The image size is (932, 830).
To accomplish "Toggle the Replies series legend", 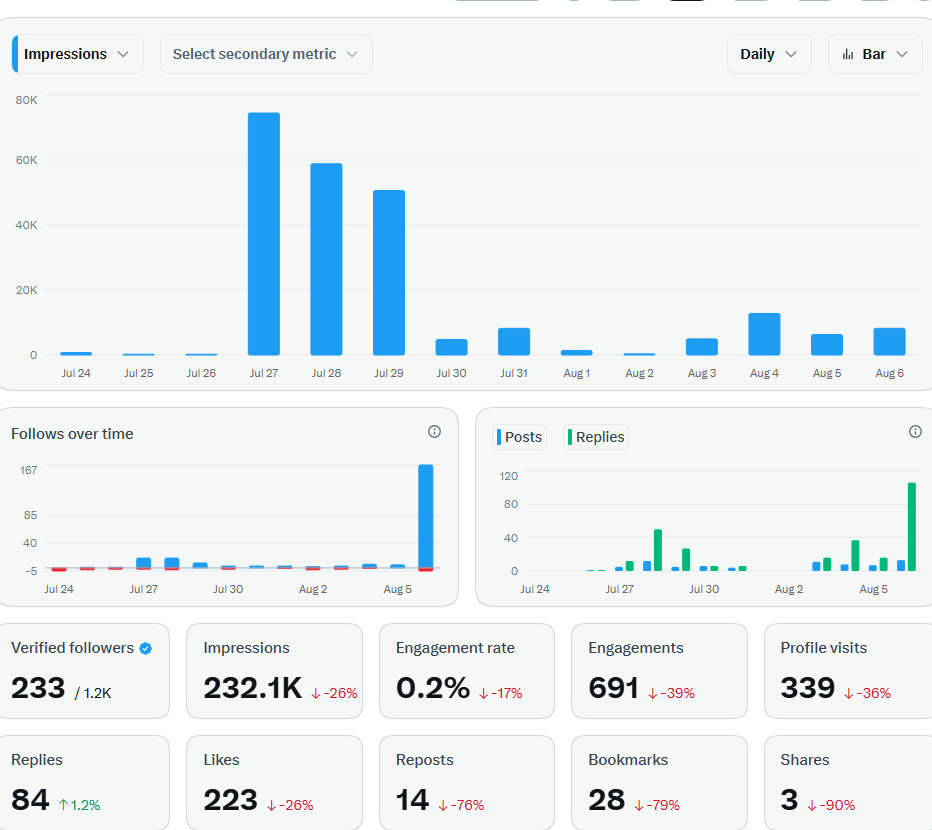I will click(596, 437).
